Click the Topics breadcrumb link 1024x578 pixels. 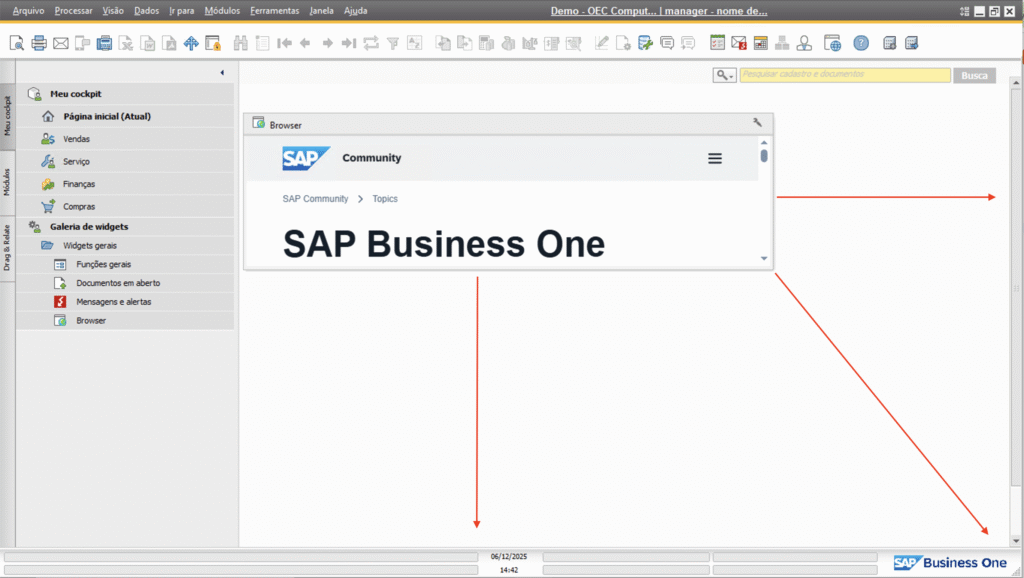pyautogui.click(x=385, y=199)
